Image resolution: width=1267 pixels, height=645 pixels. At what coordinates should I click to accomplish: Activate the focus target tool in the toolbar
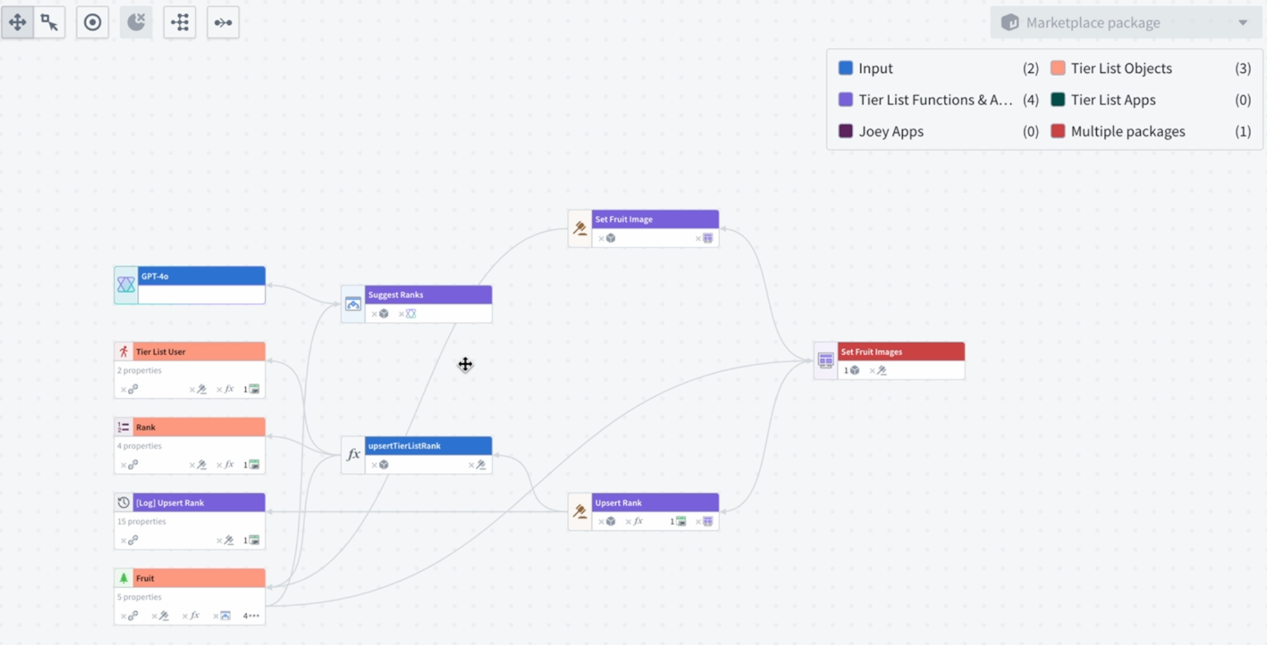click(x=92, y=21)
